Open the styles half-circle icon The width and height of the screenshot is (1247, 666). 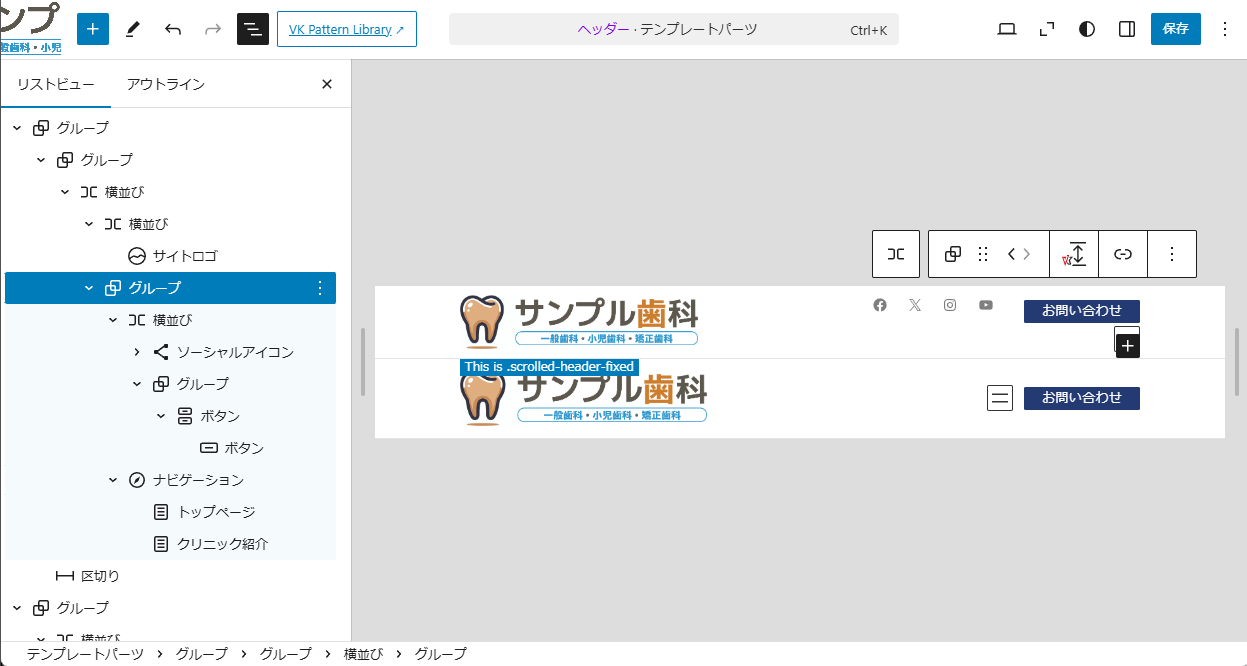(1087, 29)
